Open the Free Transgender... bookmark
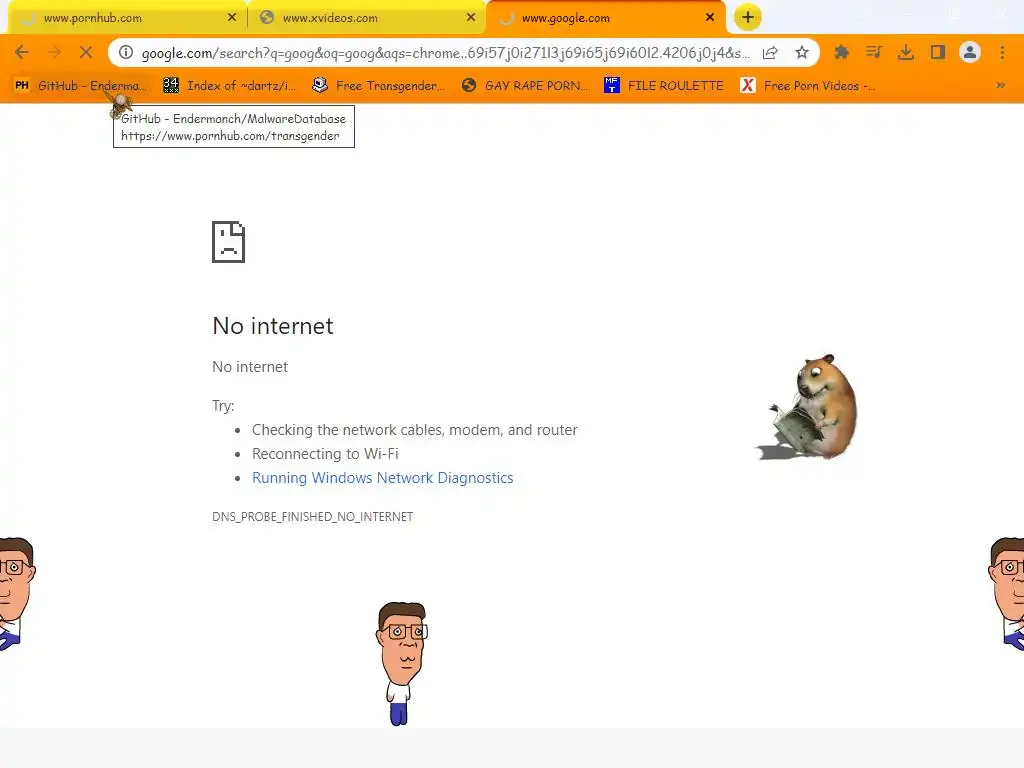The width and height of the screenshot is (1024, 768). coord(379,85)
